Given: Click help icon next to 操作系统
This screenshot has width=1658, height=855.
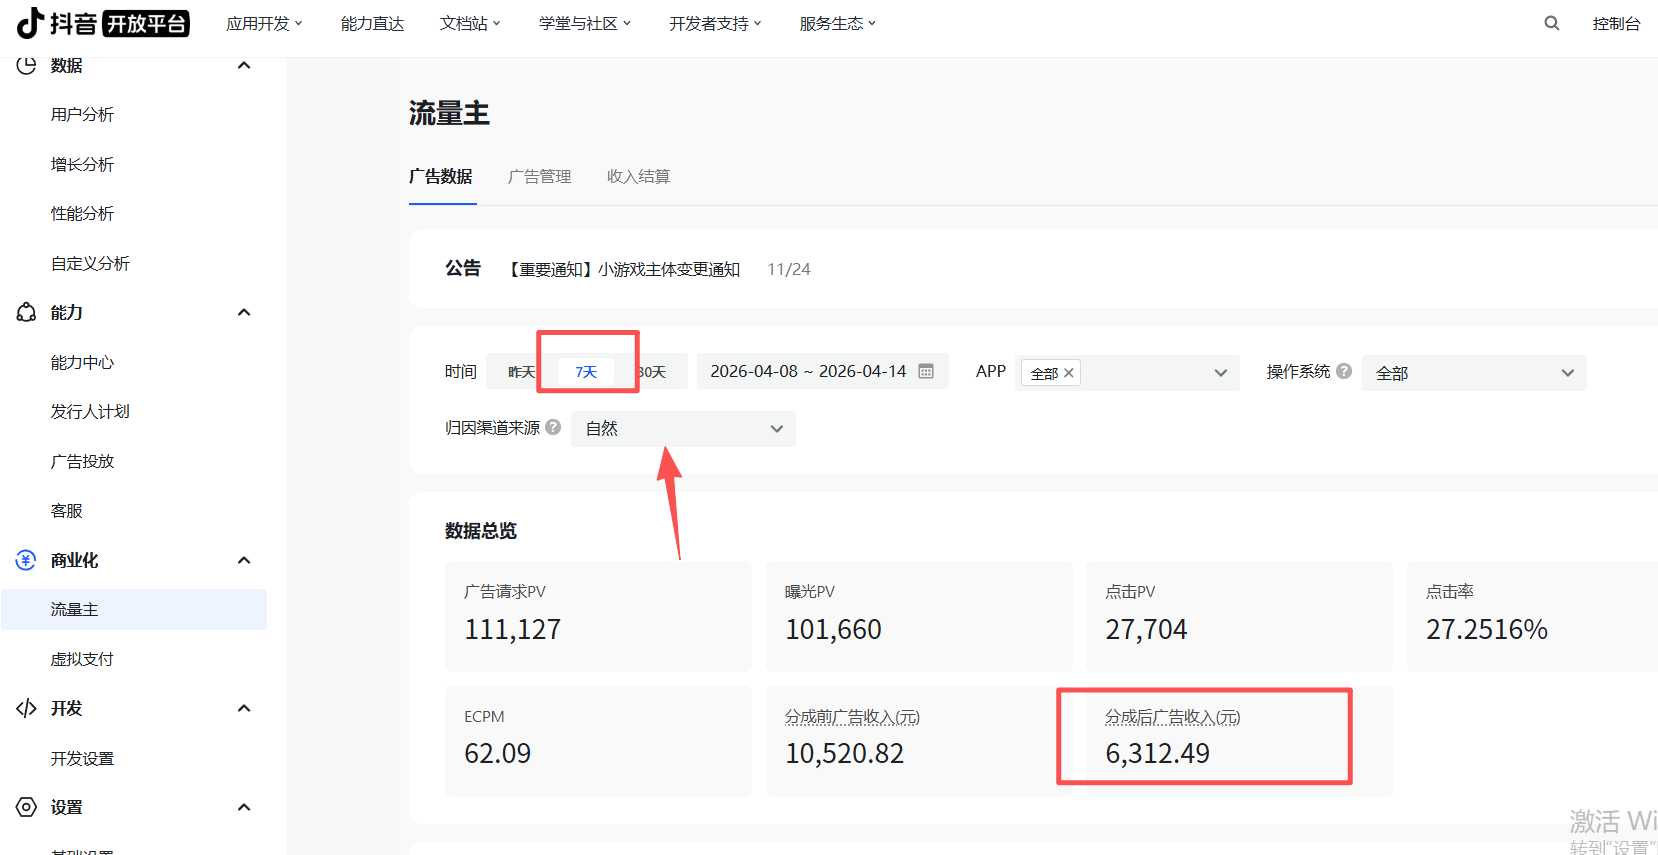Looking at the screenshot, I should pyautogui.click(x=1344, y=371).
